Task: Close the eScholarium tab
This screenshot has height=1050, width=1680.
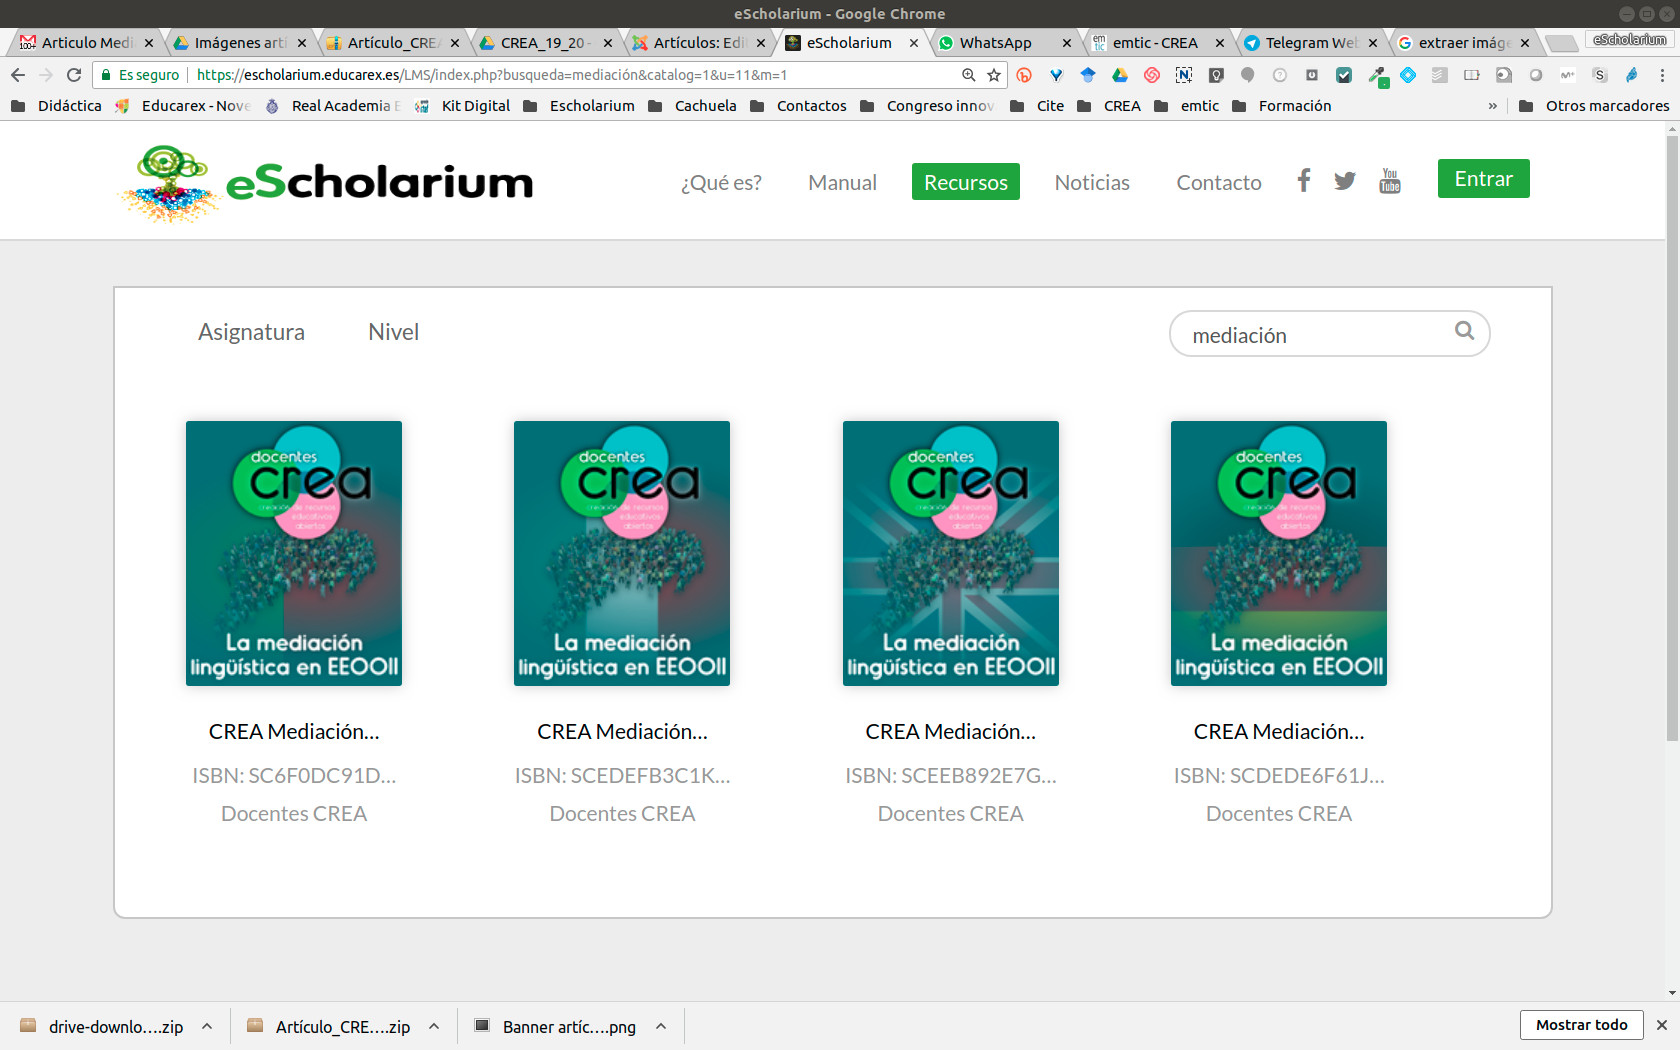Action: [914, 43]
